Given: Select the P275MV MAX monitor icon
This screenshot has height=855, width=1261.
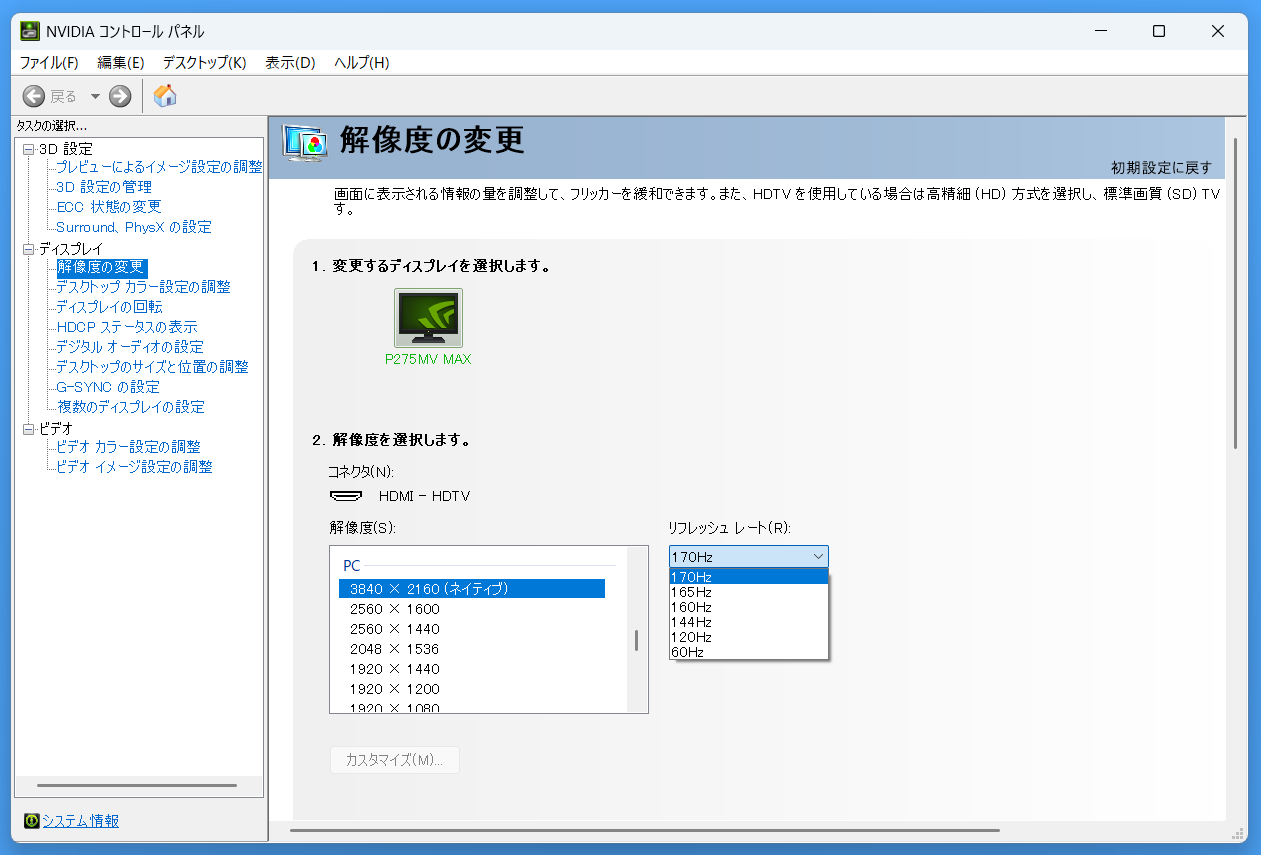Looking at the screenshot, I should [x=428, y=318].
